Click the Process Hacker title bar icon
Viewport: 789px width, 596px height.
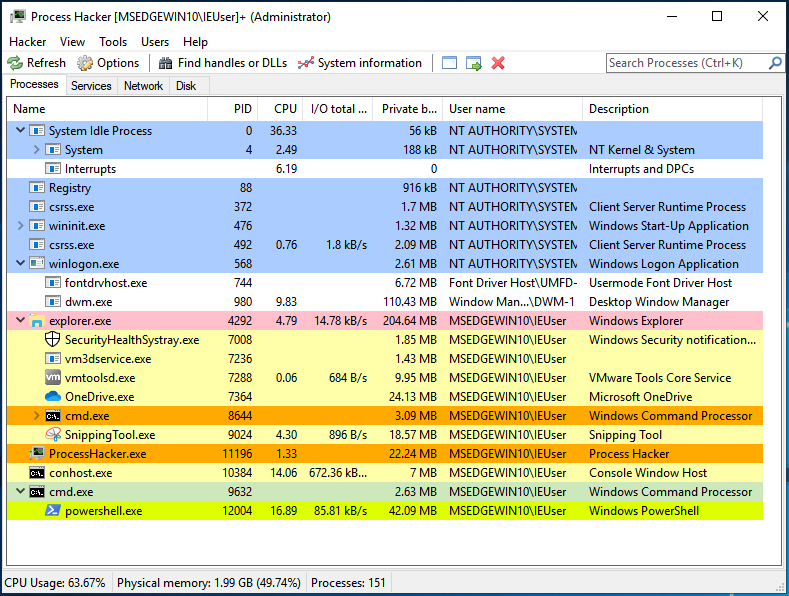[x=18, y=17]
